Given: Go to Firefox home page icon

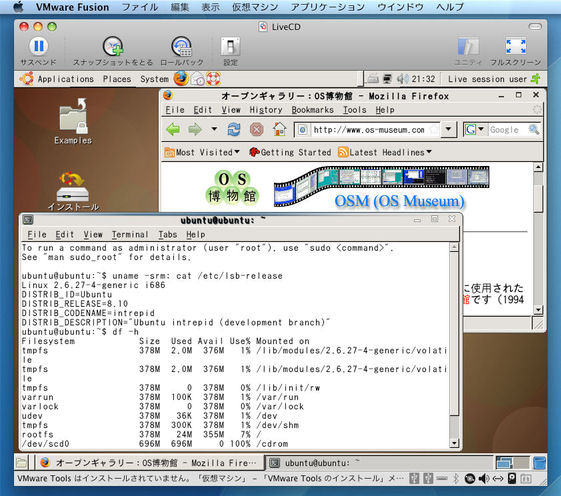Looking at the screenshot, I should (x=279, y=129).
